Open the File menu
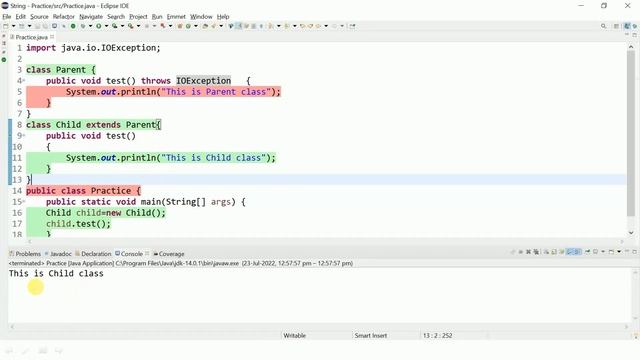The width and height of the screenshot is (640, 360). 7,16
